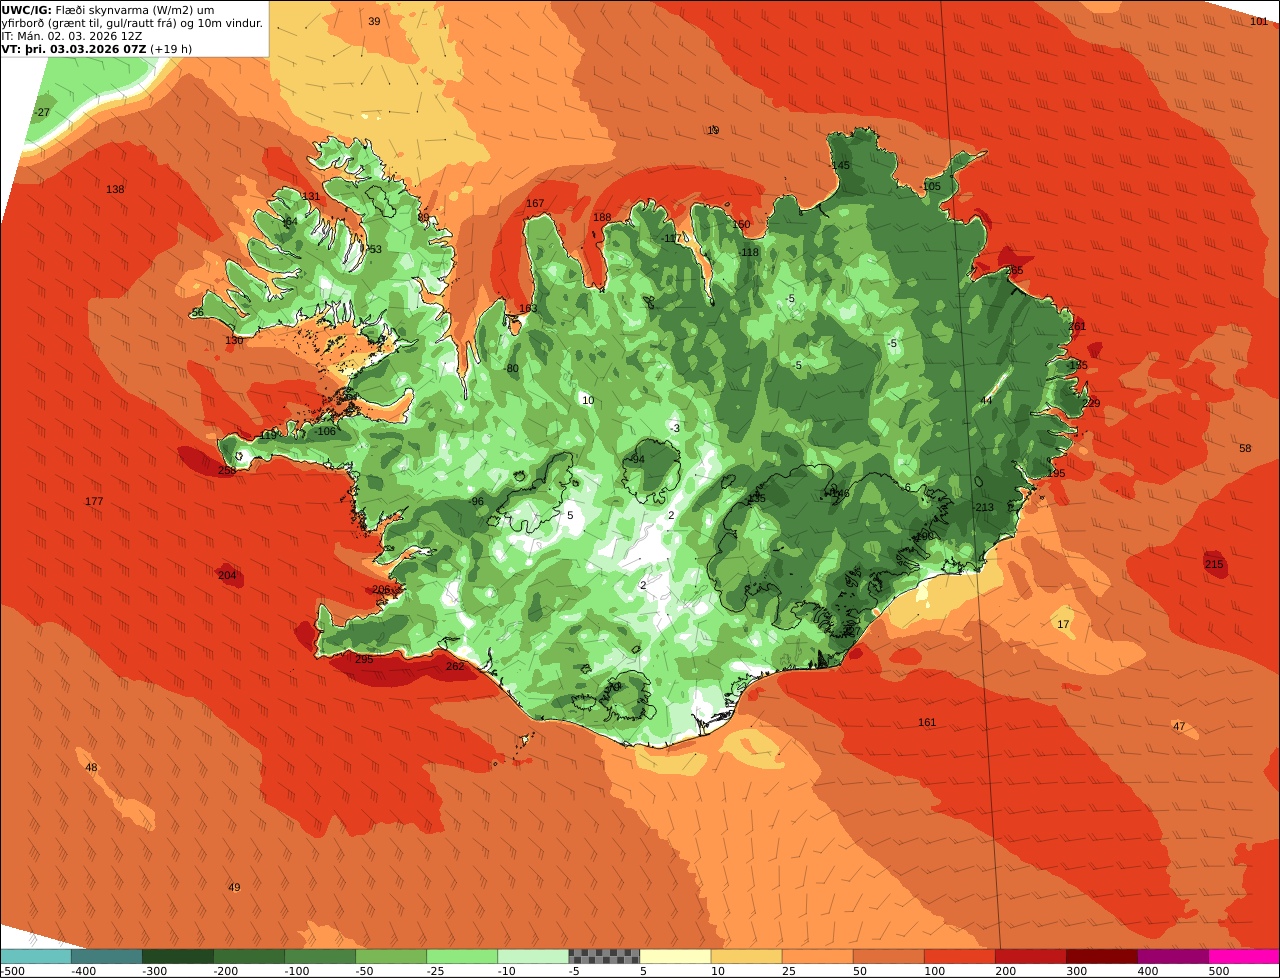Select the yellow 10 to 25 legend swatch
This screenshot has height=978, width=1280.
point(745,956)
